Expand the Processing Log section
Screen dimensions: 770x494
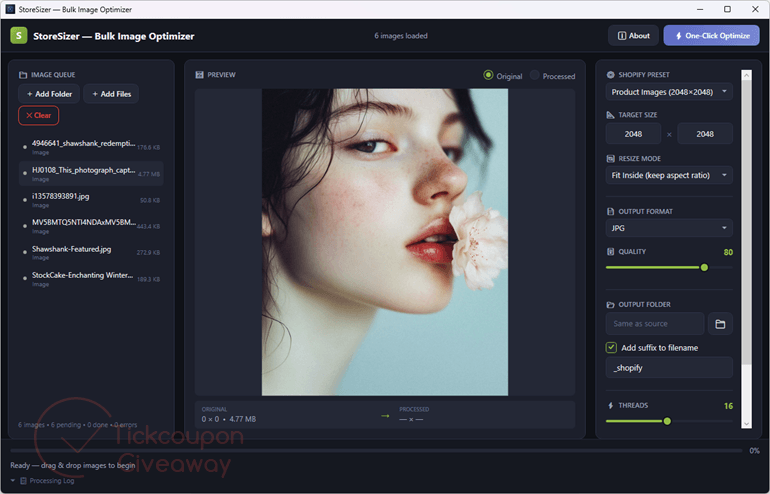[13, 481]
